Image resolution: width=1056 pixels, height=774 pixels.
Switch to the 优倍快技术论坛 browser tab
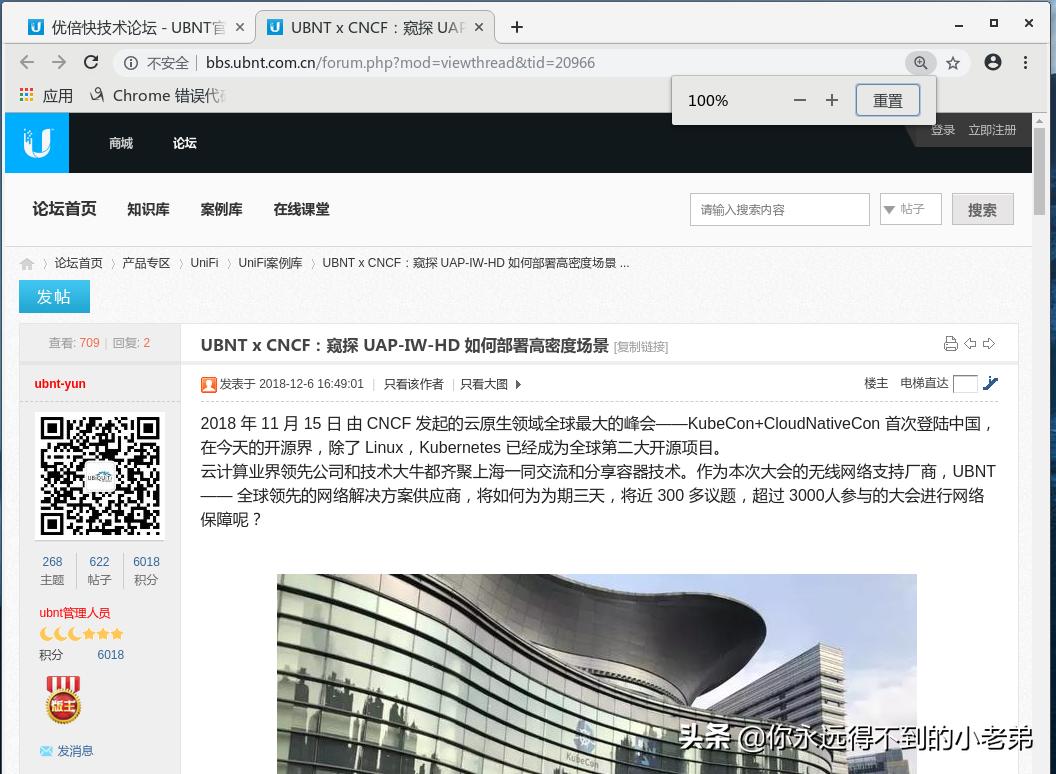[130, 27]
